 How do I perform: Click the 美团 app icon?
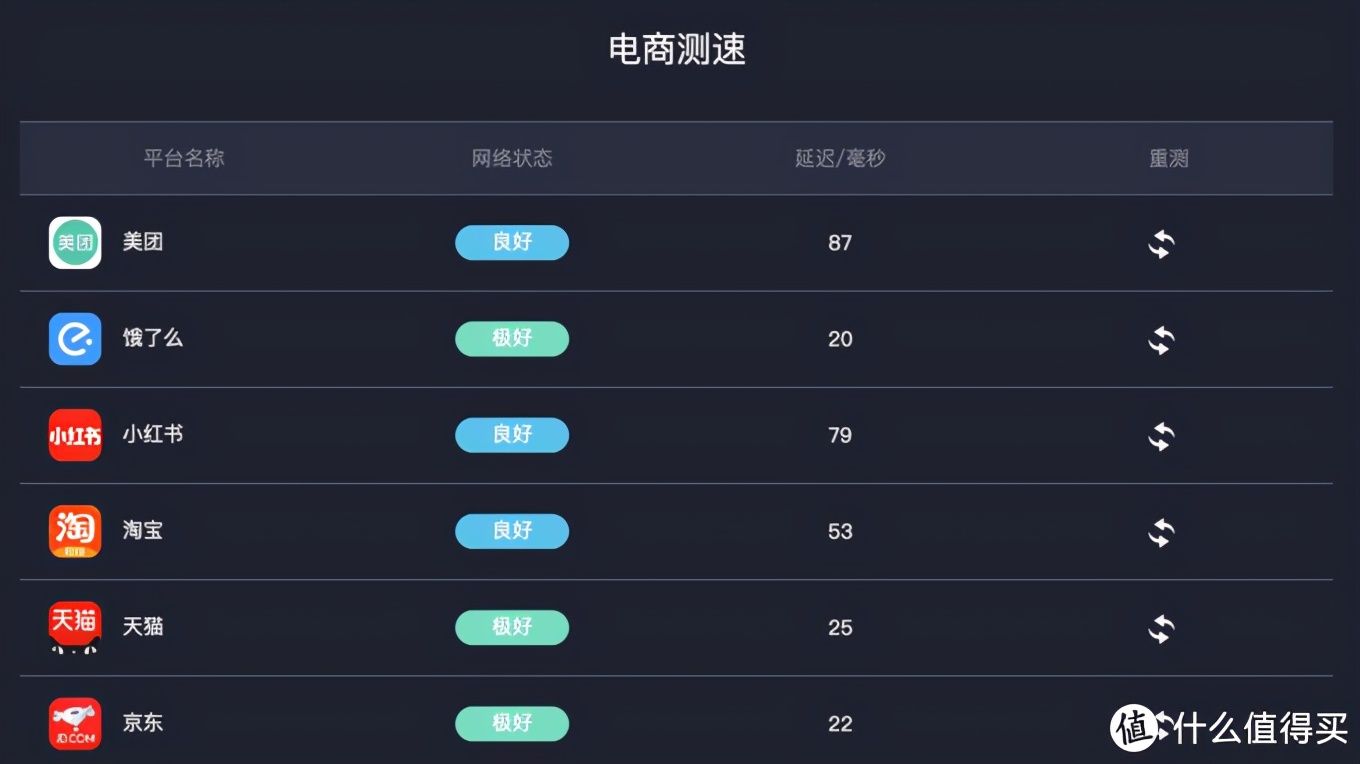click(75, 243)
